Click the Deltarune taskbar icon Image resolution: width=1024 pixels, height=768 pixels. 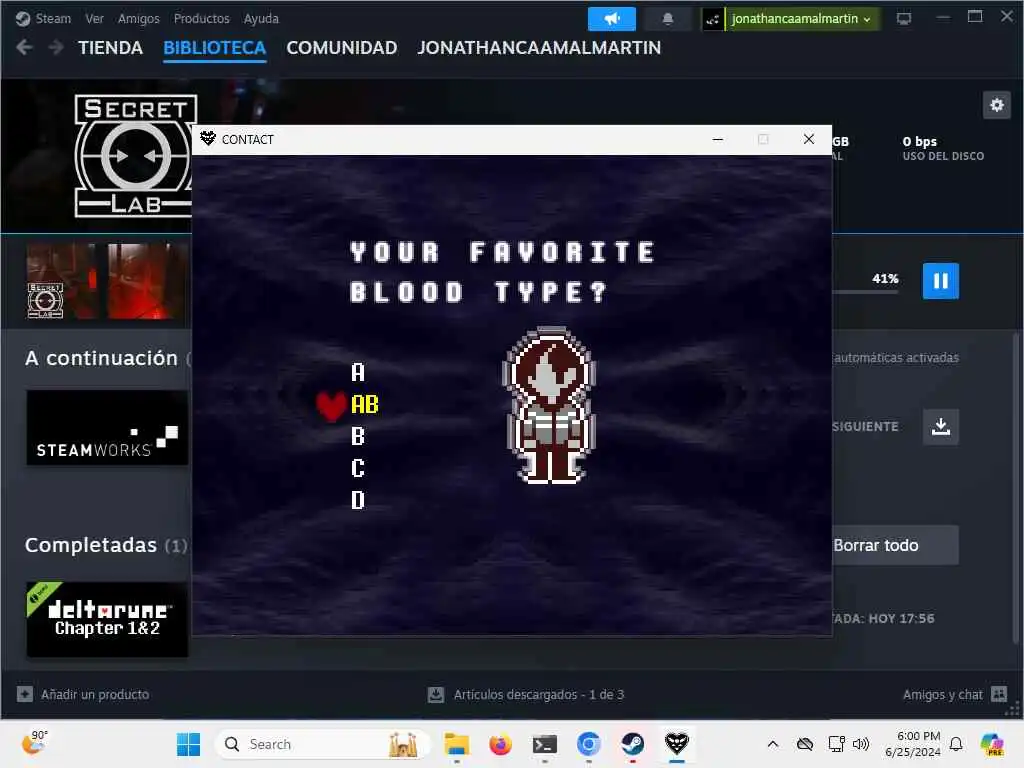tap(677, 744)
